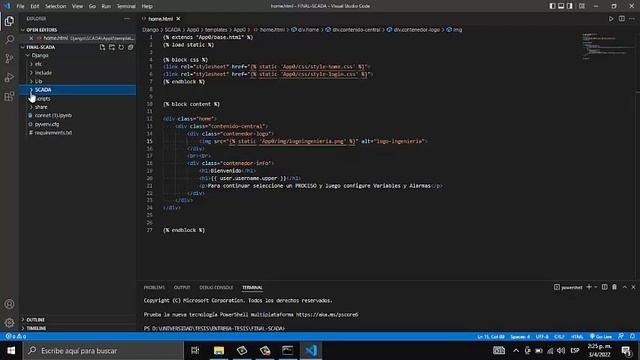Open File Explorer from Windows taskbar
The width and height of the screenshot is (640, 360).
click(x=219, y=351)
